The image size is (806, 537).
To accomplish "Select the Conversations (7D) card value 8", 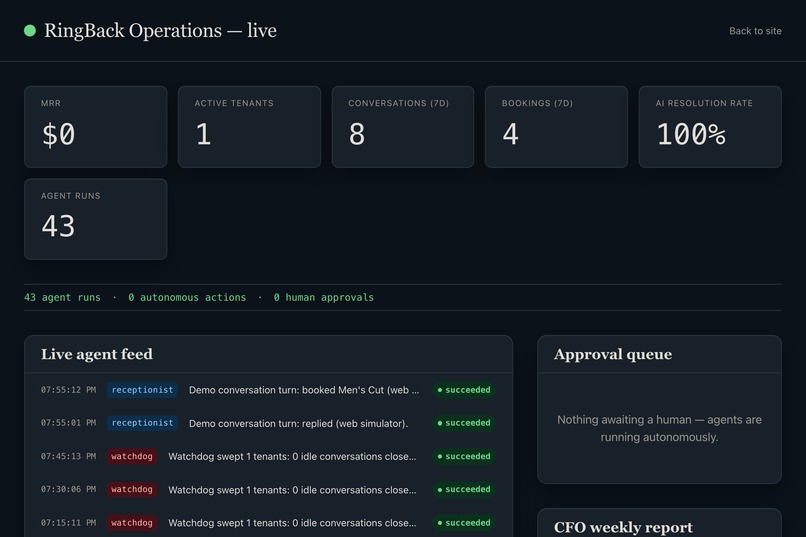I will [357, 134].
